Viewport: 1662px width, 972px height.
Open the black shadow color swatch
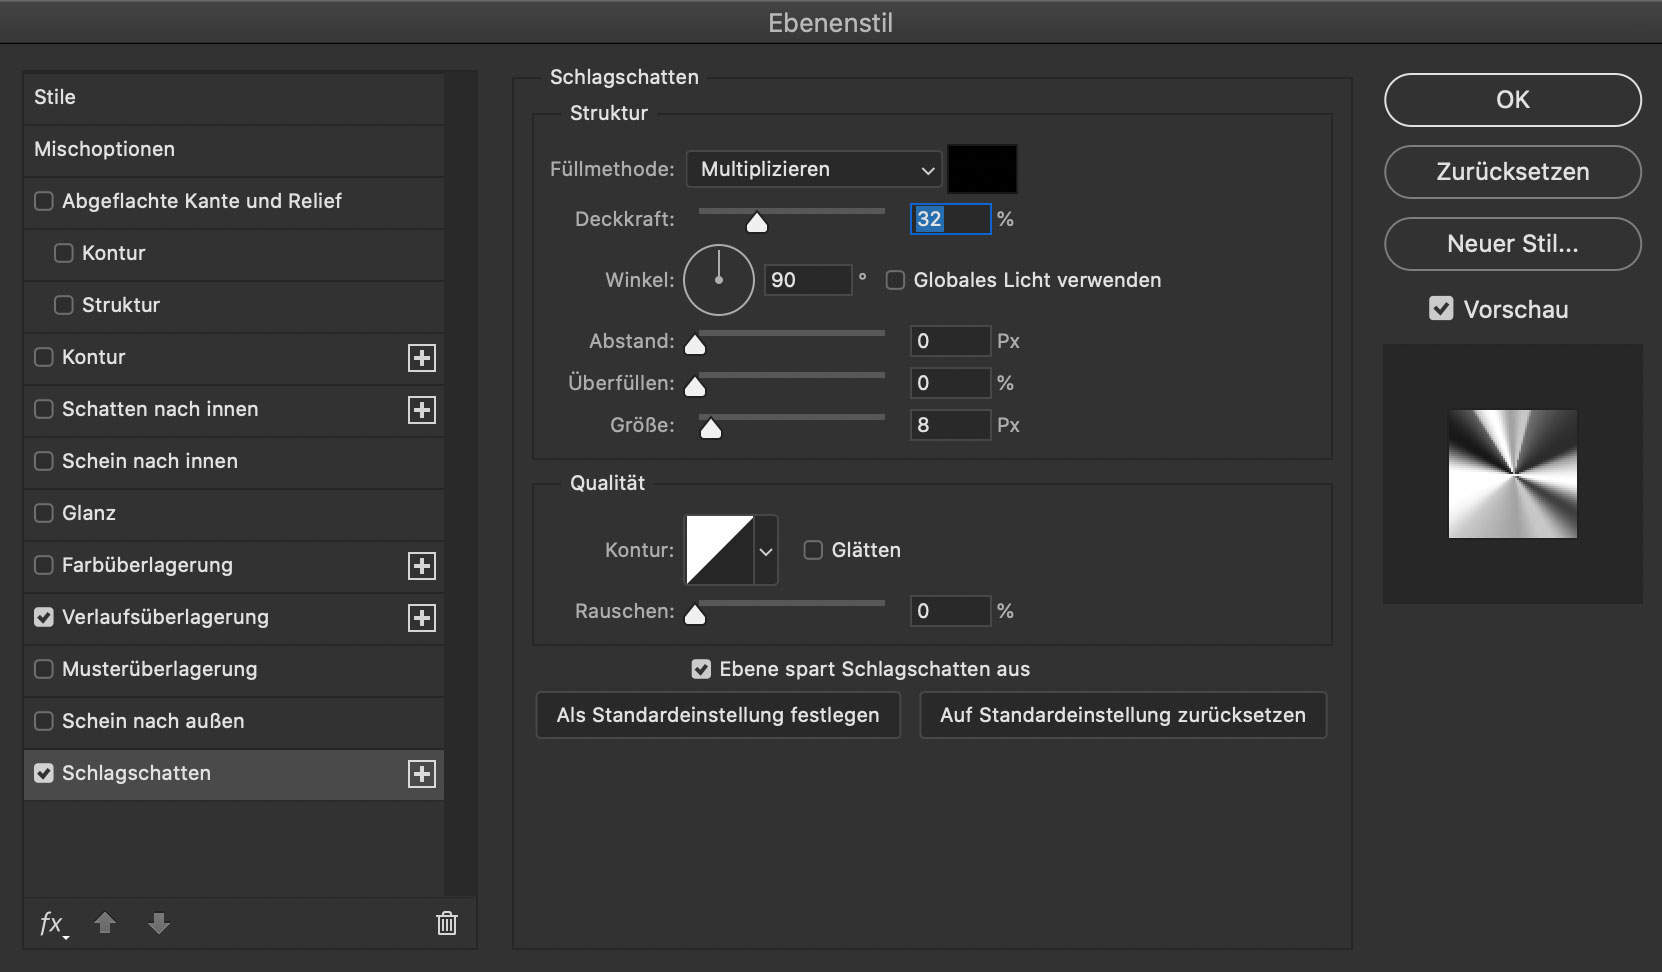point(982,169)
